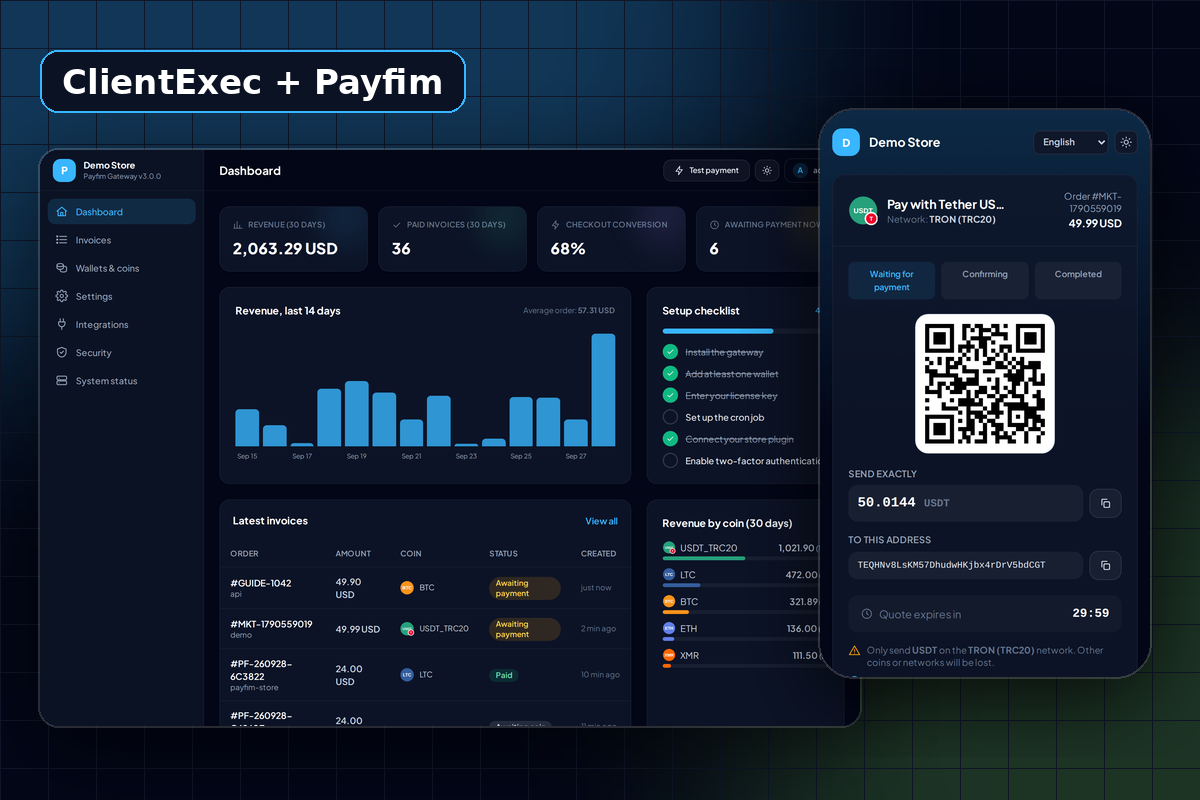Image resolution: width=1200 pixels, height=800 pixels.
Task: Click BTC icon in Revenue by coin
Action: coord(669,602)
